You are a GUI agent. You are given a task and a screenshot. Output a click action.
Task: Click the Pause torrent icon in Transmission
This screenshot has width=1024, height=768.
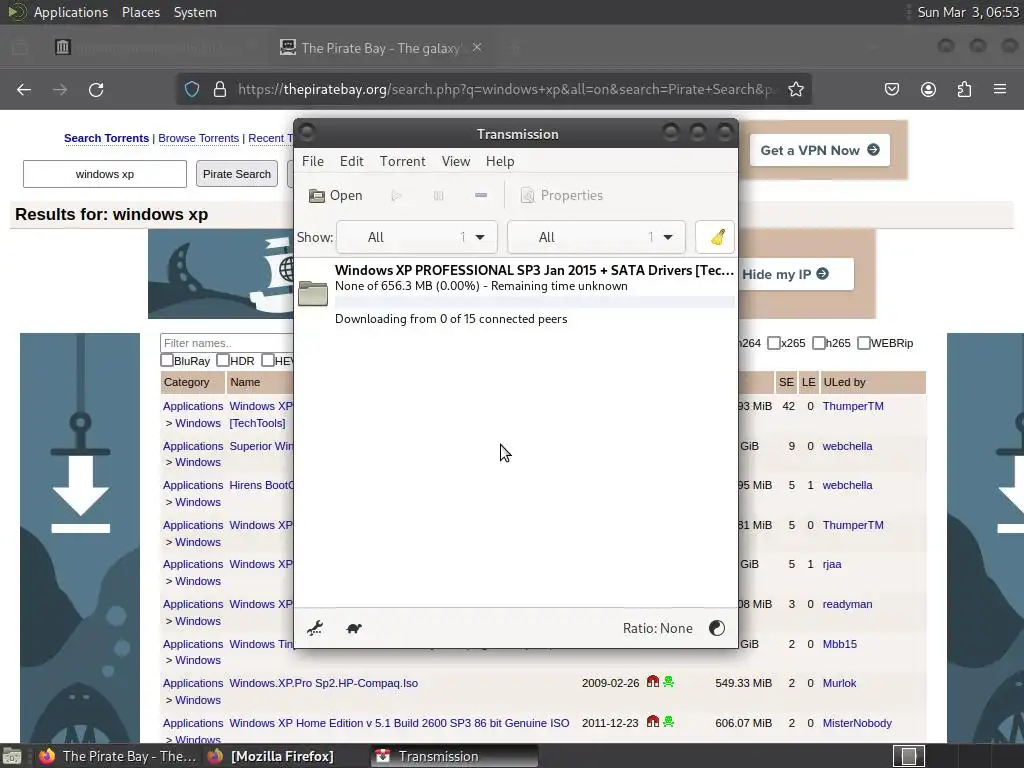coord(438,195)
